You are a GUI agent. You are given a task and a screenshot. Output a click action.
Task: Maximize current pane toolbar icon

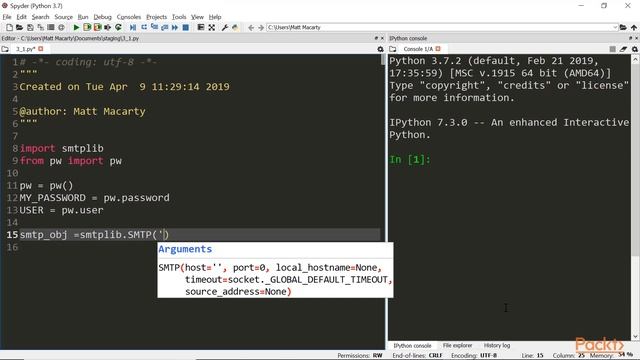pos(201,27)
